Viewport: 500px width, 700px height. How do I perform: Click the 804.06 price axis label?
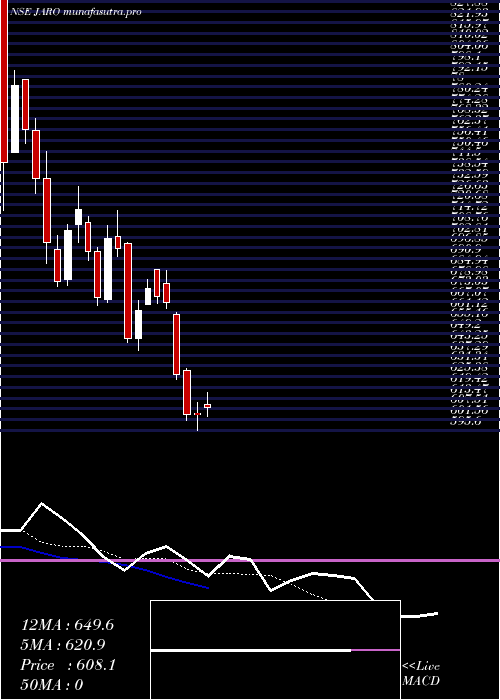pyautogui.click(x=470, y=46)
